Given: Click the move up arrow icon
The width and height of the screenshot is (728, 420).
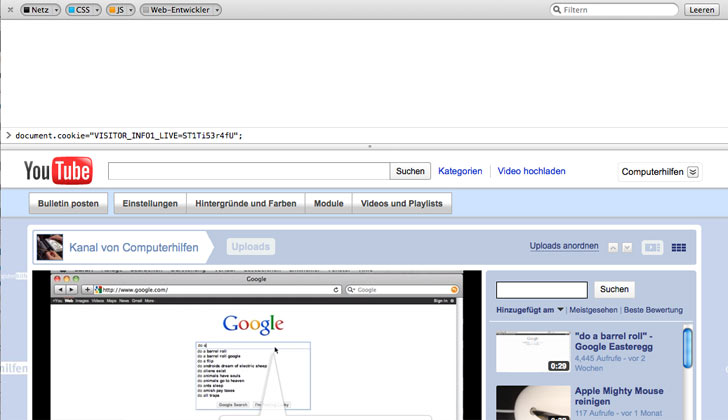Looking at the screenshot, I should [x=613, y=247].
